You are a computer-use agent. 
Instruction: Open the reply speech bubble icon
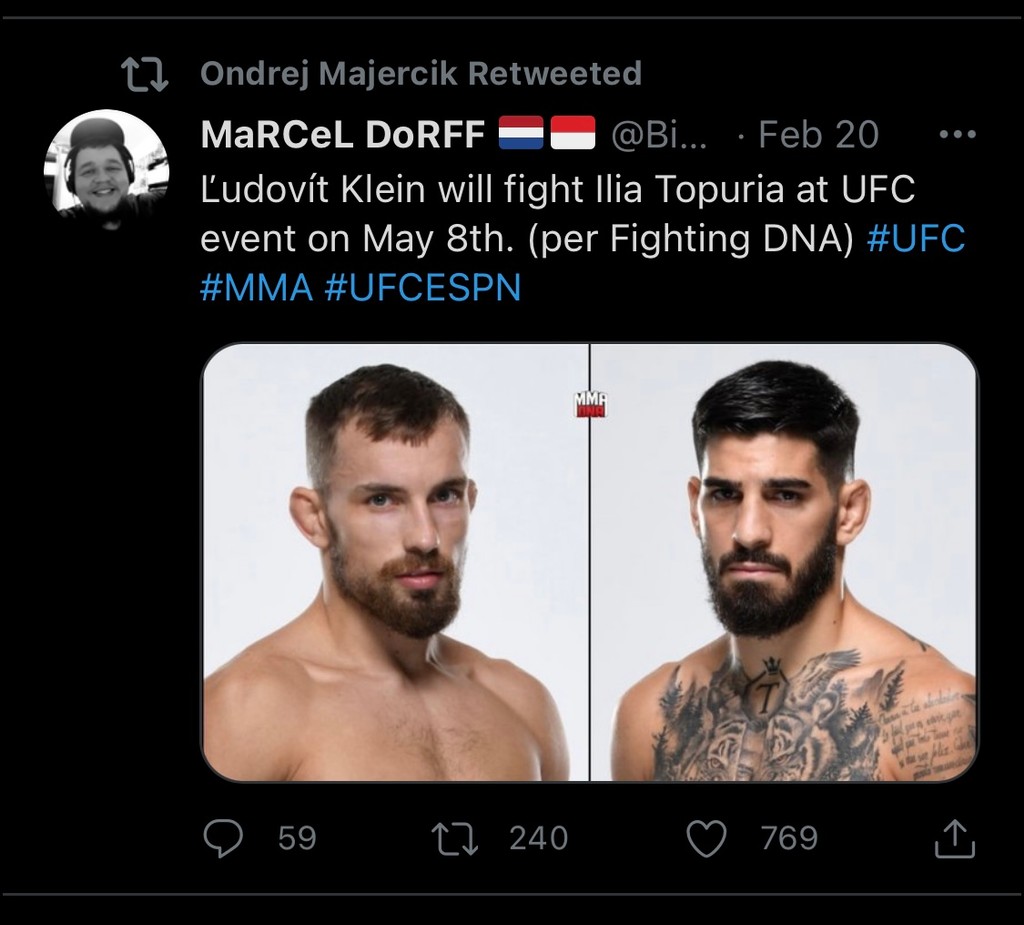pyautogui.click(x=222, y=838)
